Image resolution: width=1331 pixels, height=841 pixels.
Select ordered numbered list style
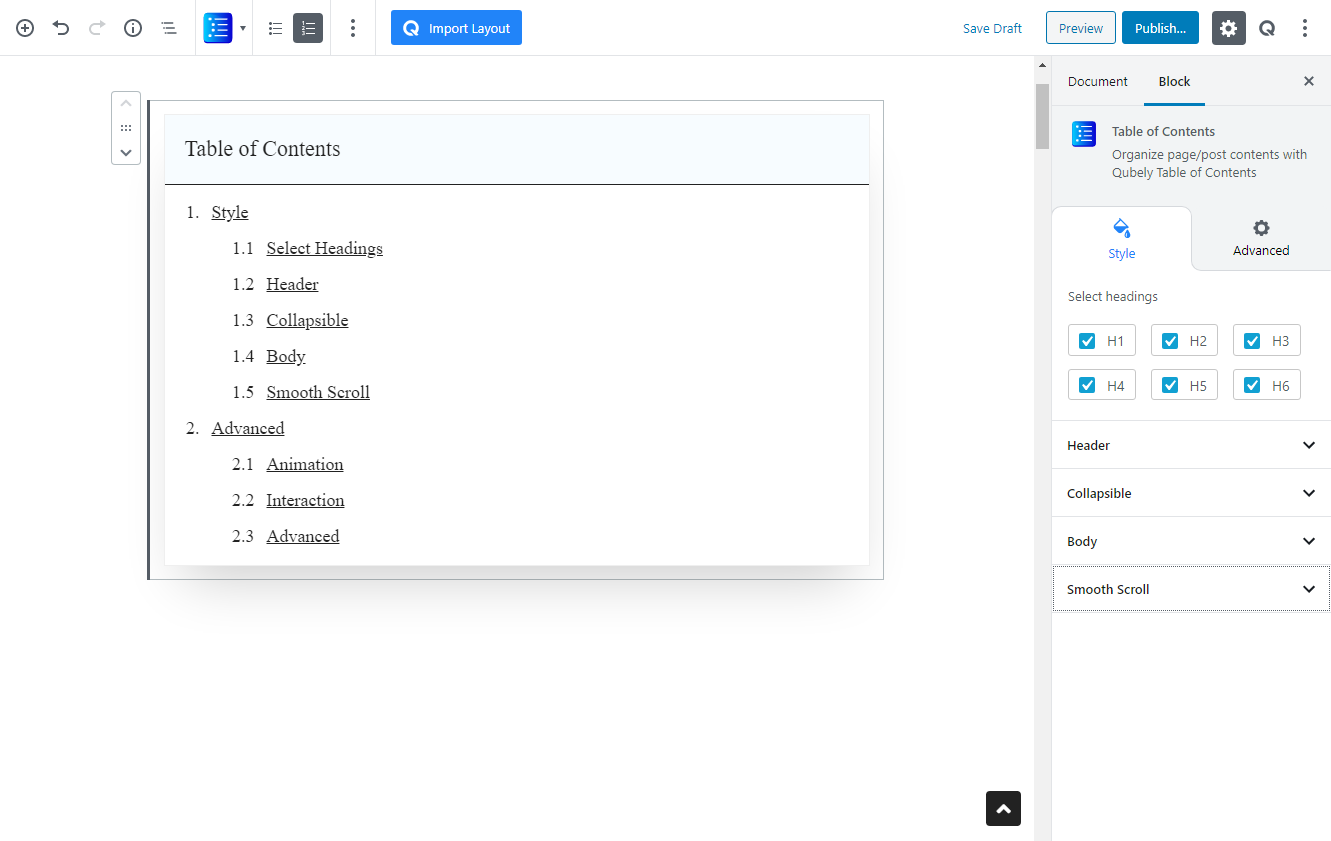[308, 28]
